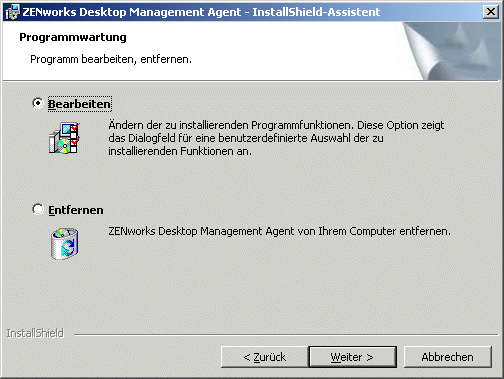This screenshot has height=379, width=504.
Task: Click the ZENworks installer icon in title bar
Action: tap(12, 12)
